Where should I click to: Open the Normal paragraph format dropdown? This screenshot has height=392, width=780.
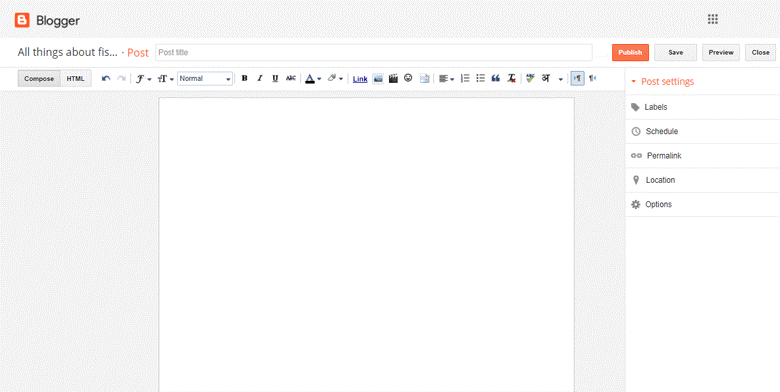[x=205, y=79]
